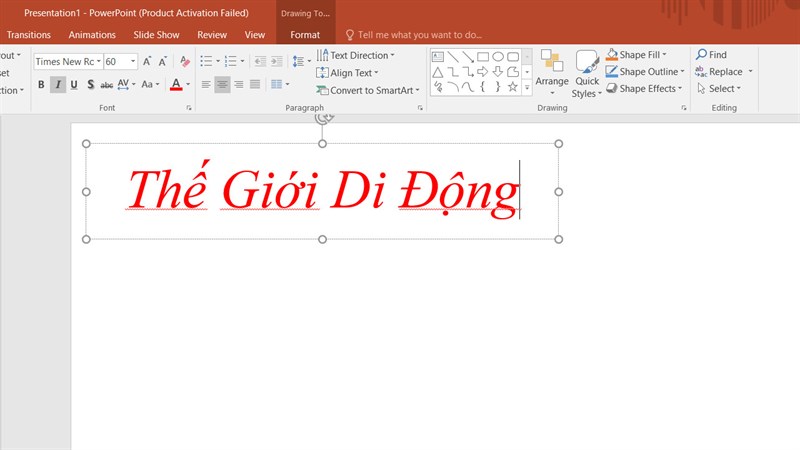Screen dimensions: 800x450
Task: Select the scribble shape tool
Action: pyautogui.click(x=438, y=87)
